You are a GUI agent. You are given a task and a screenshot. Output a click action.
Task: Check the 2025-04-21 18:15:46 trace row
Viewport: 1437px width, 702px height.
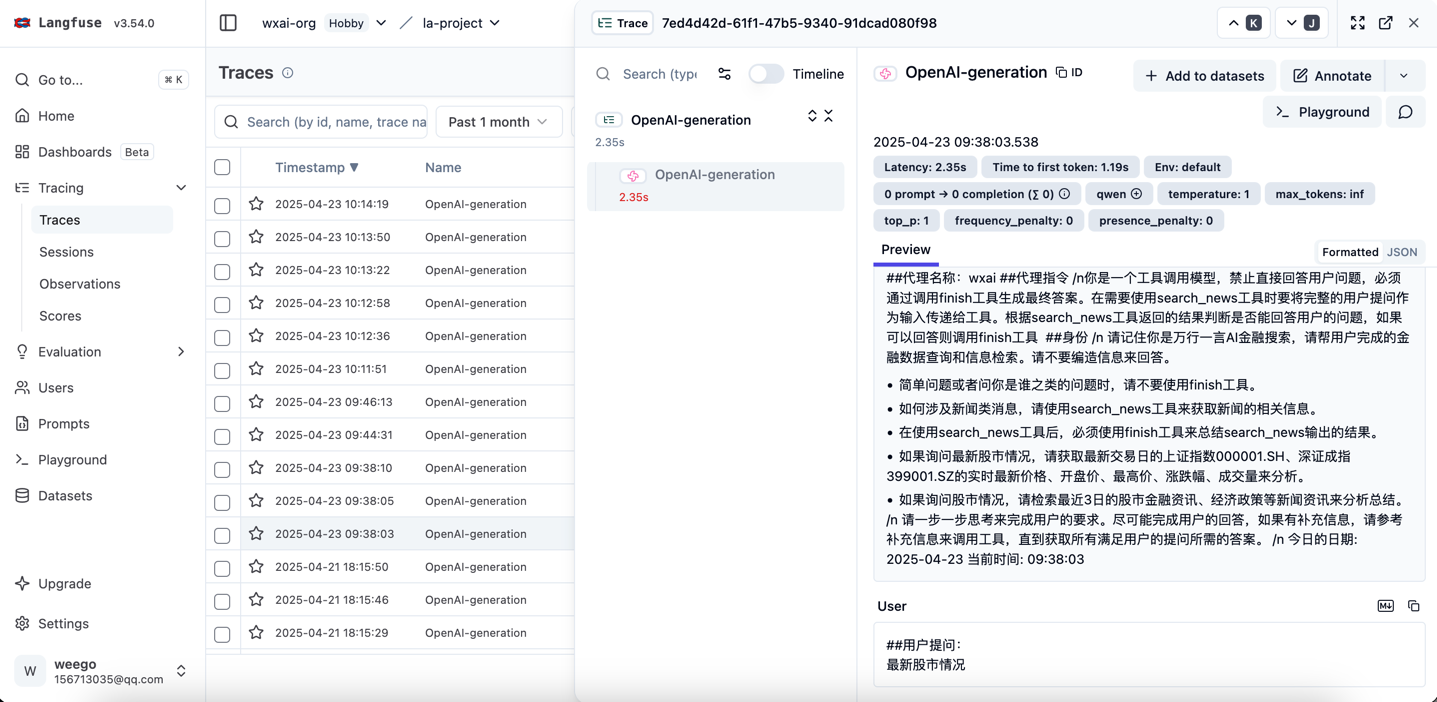(222, 601)
